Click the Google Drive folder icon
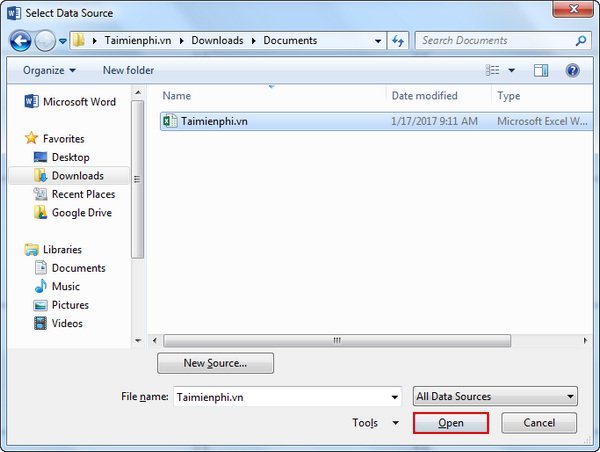The image size is (600, 452). 40,212
